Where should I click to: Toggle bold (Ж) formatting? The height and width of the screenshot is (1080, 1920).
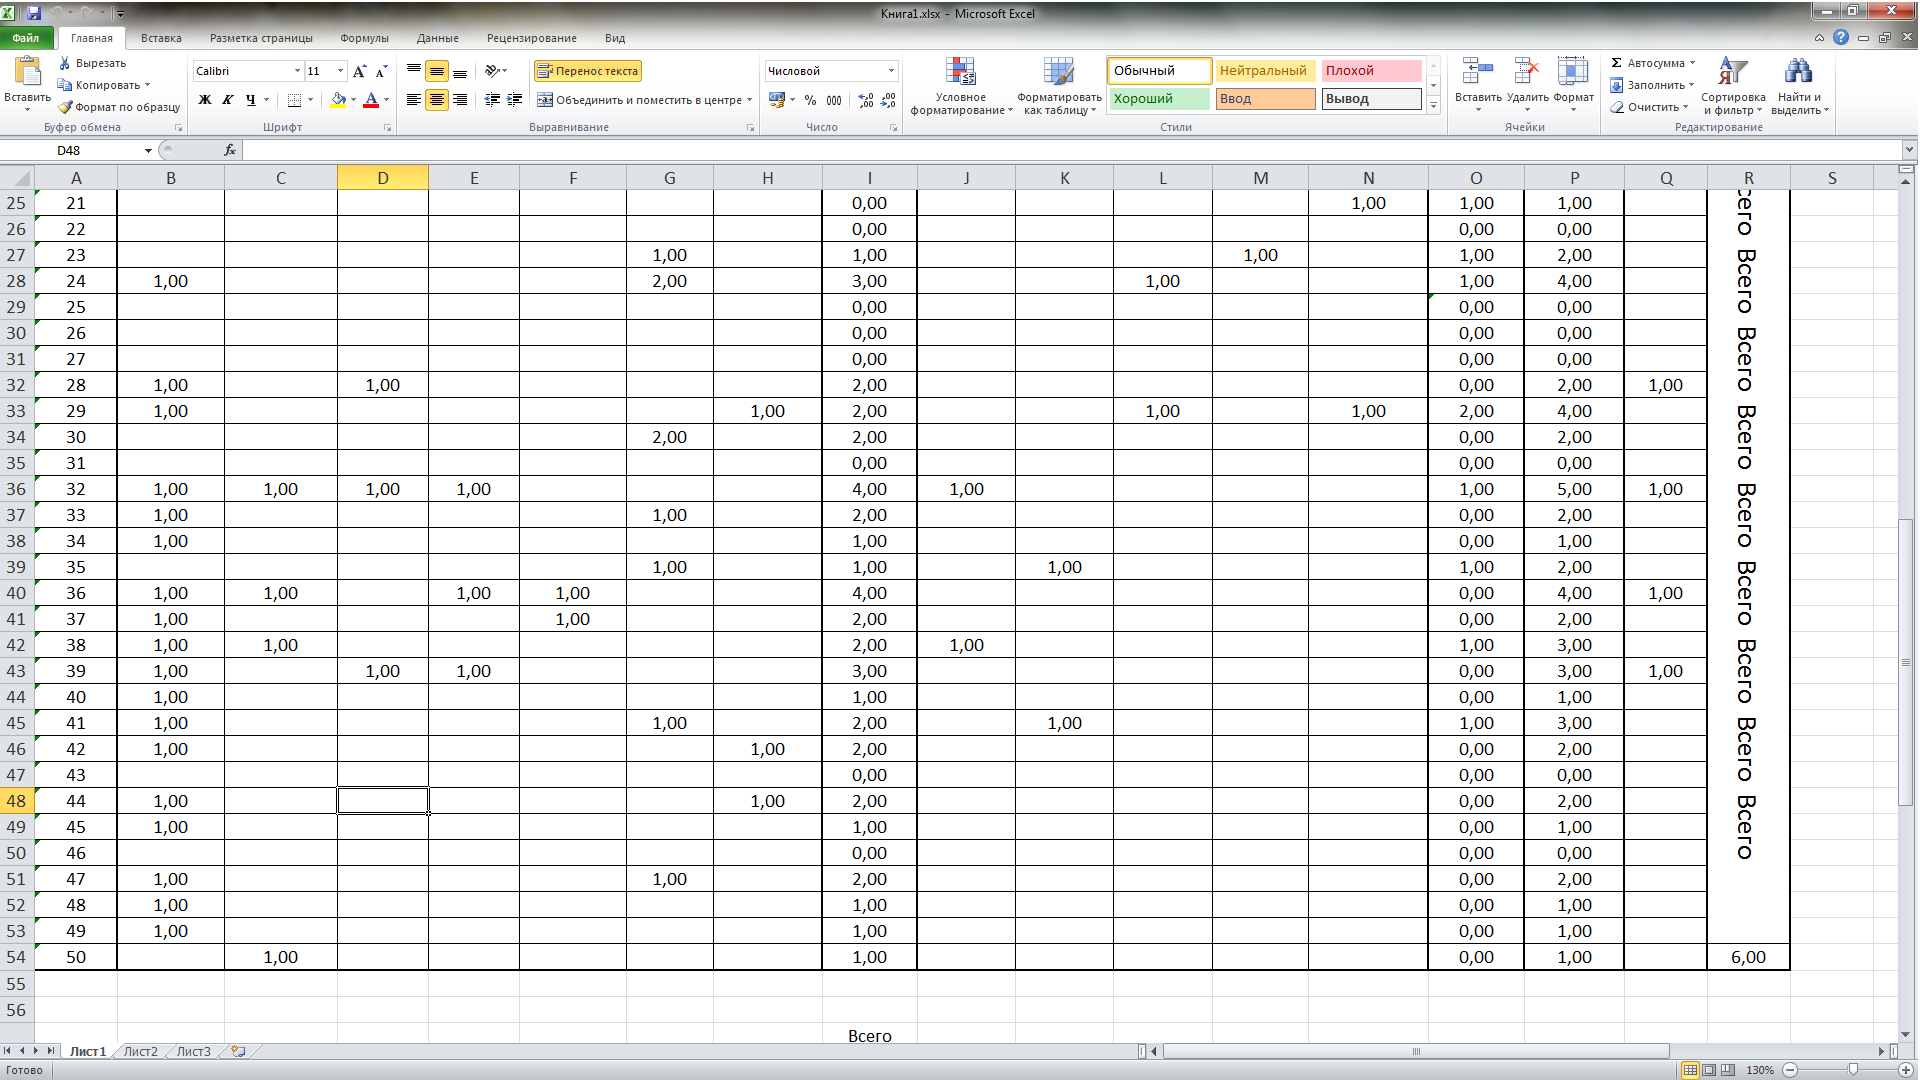tap(205, 100)
